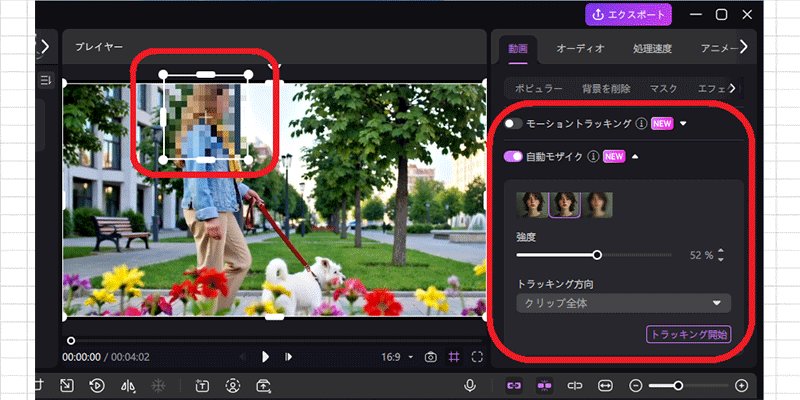The image size is (800, 400).
Task: Show info for 自動モザイク
Action: point(593,157)
